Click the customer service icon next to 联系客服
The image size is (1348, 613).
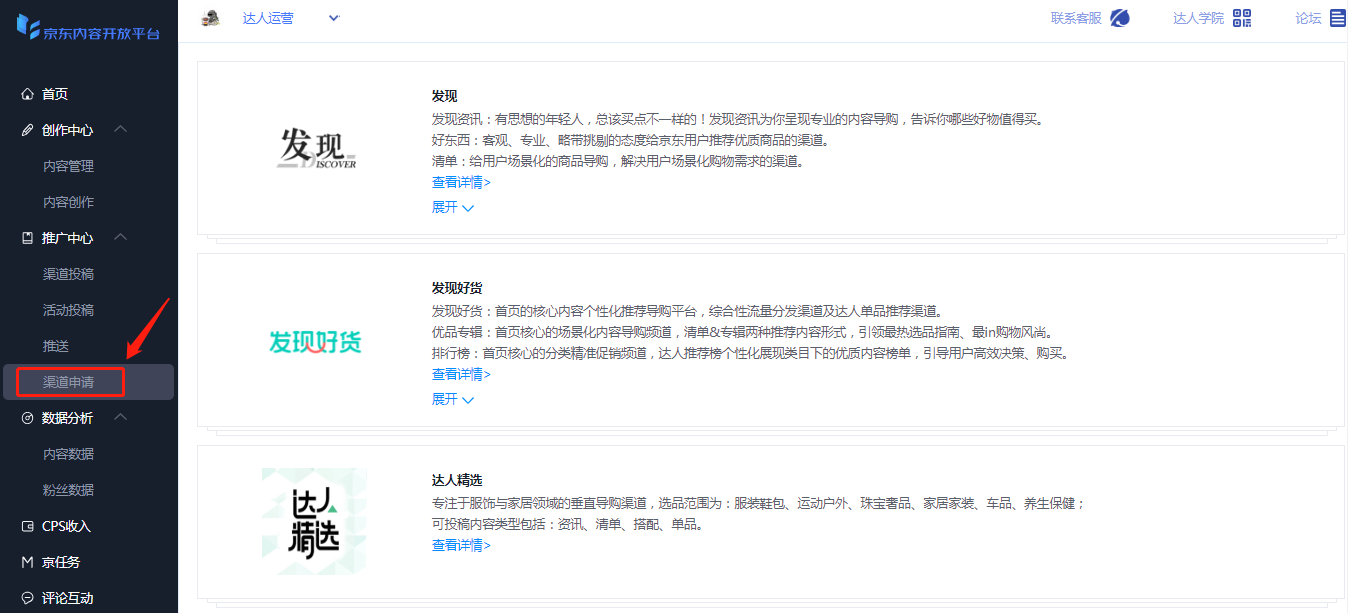point(1120,18)
